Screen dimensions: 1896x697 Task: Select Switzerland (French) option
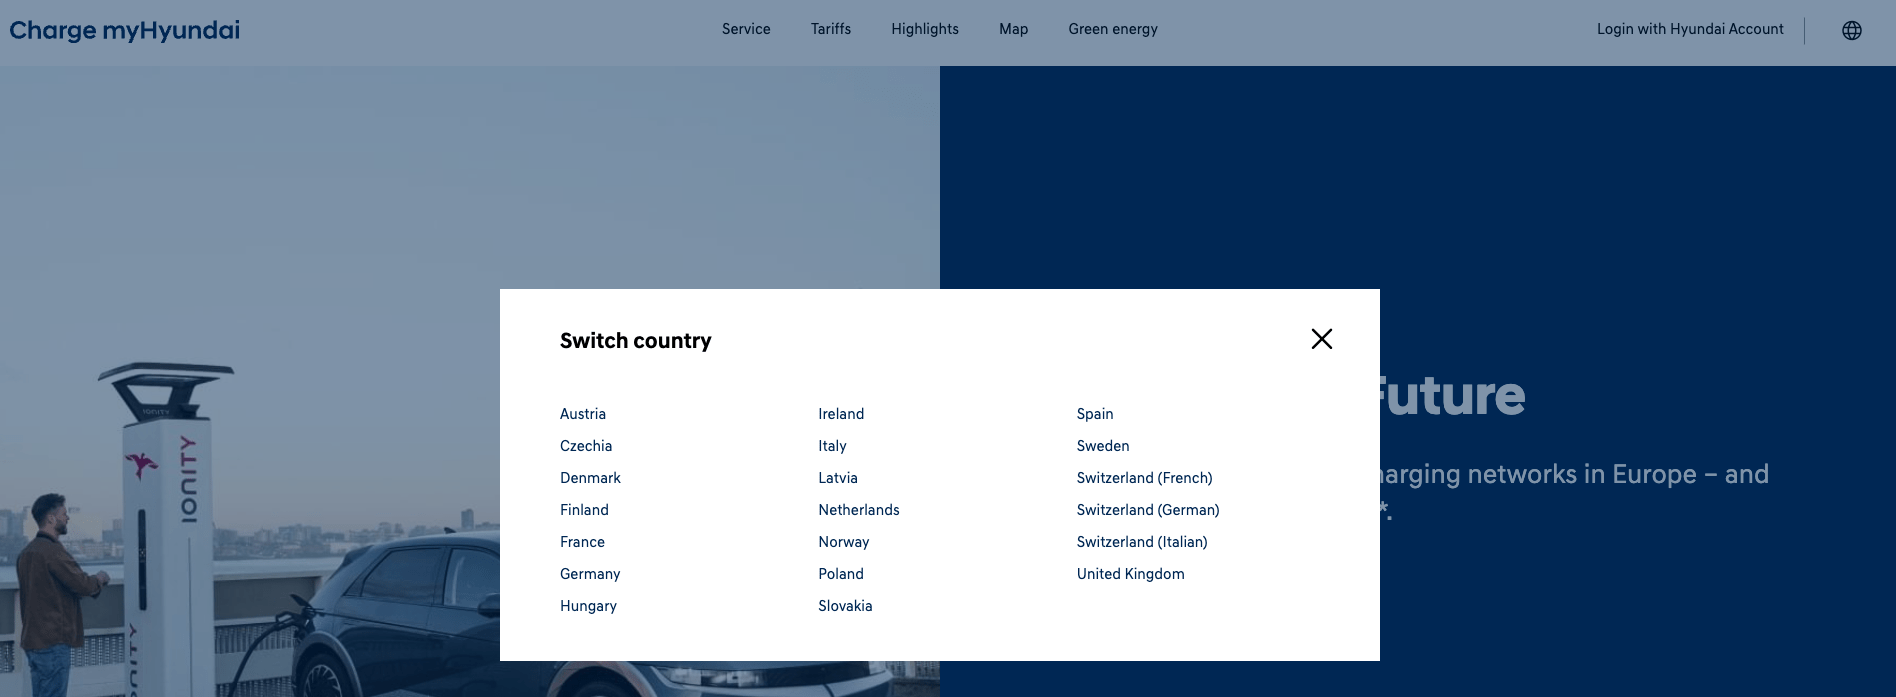[1144, 478]
